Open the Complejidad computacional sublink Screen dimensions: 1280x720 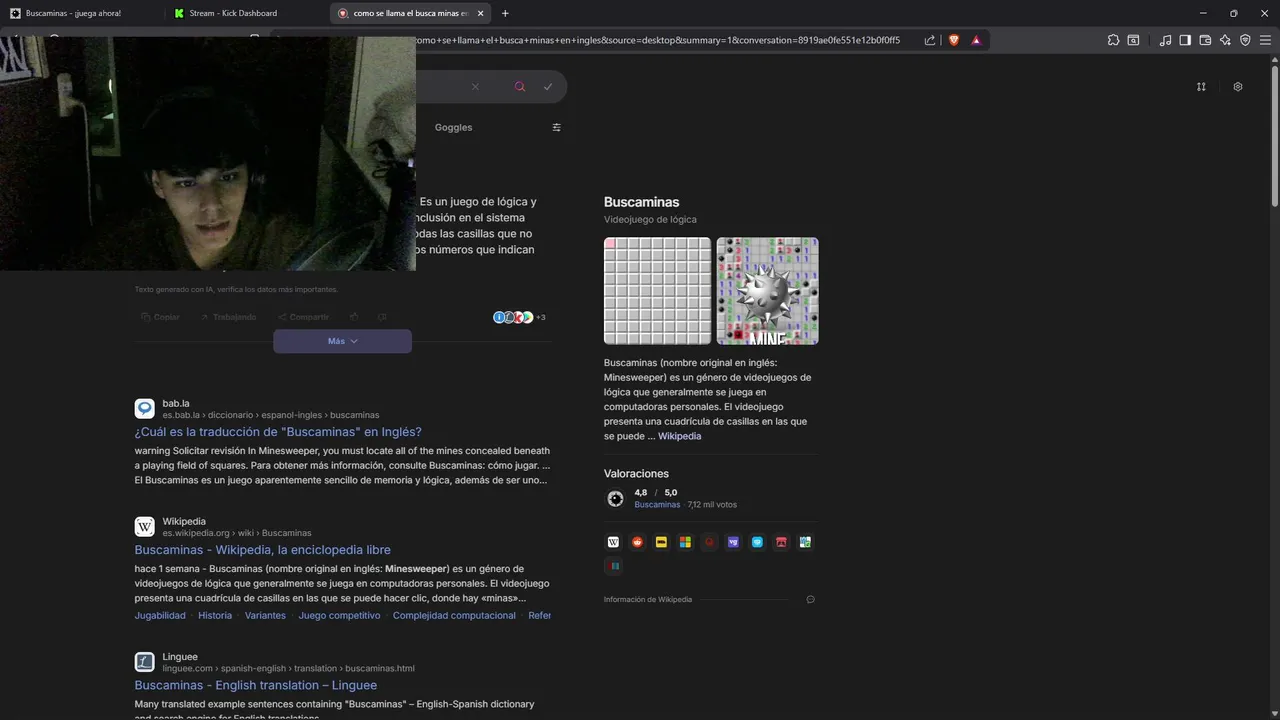[454, 616]
